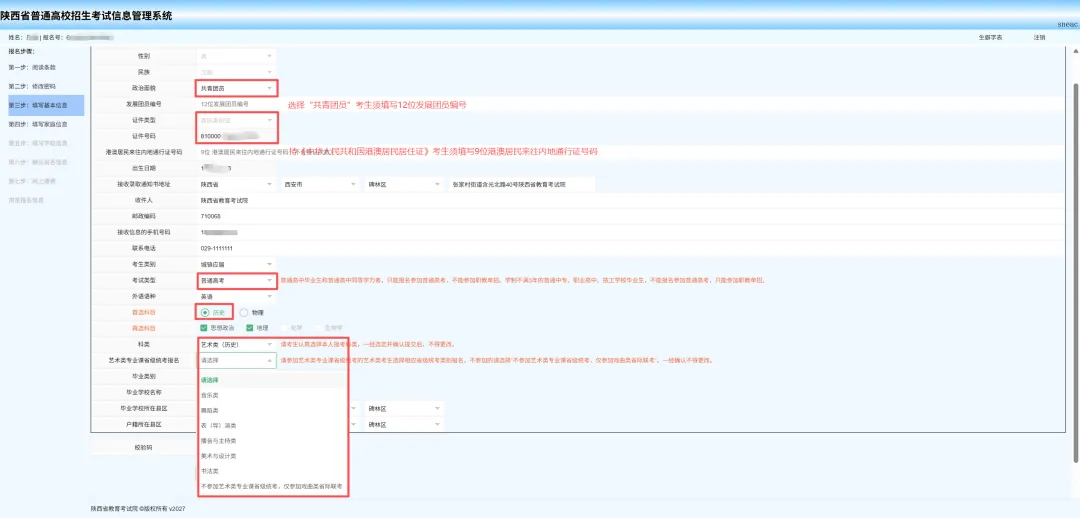The image size is (1080, 518).
Task: Choose 播音与主持类 from the dropdown list
Action: click(x=272, y=440)
